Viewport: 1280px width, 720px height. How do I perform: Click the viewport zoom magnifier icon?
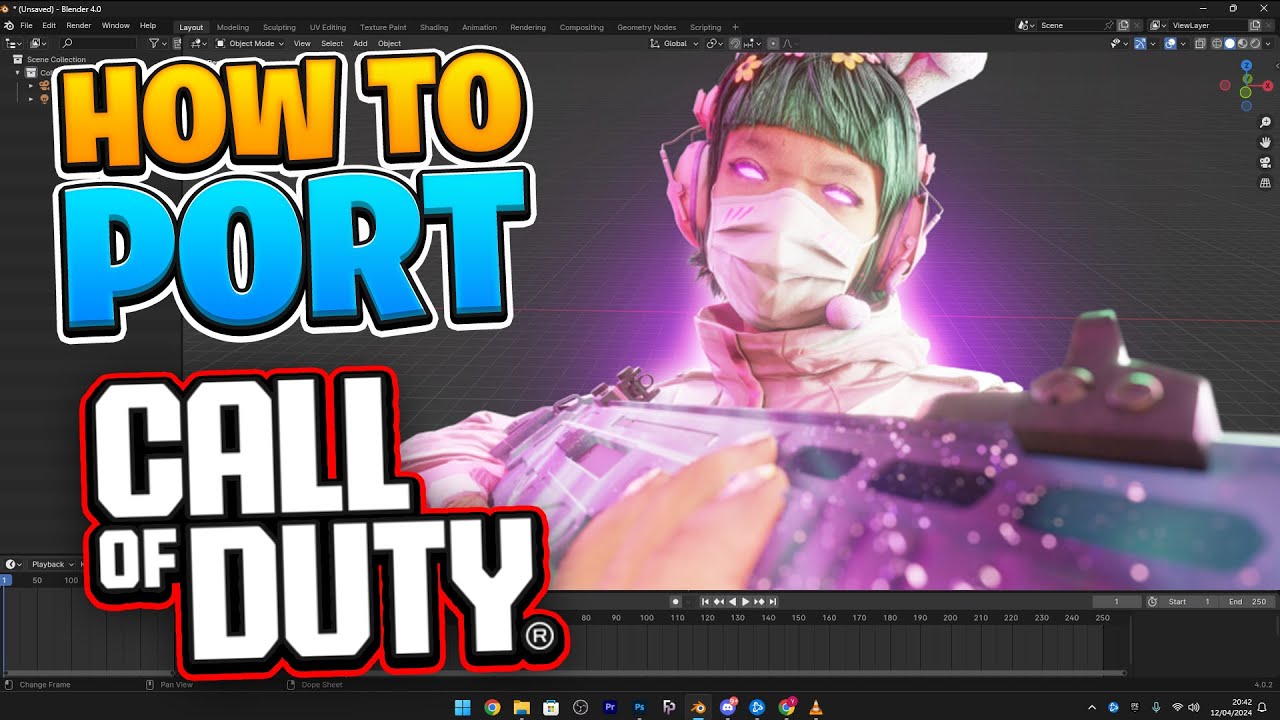[1265, 123]
